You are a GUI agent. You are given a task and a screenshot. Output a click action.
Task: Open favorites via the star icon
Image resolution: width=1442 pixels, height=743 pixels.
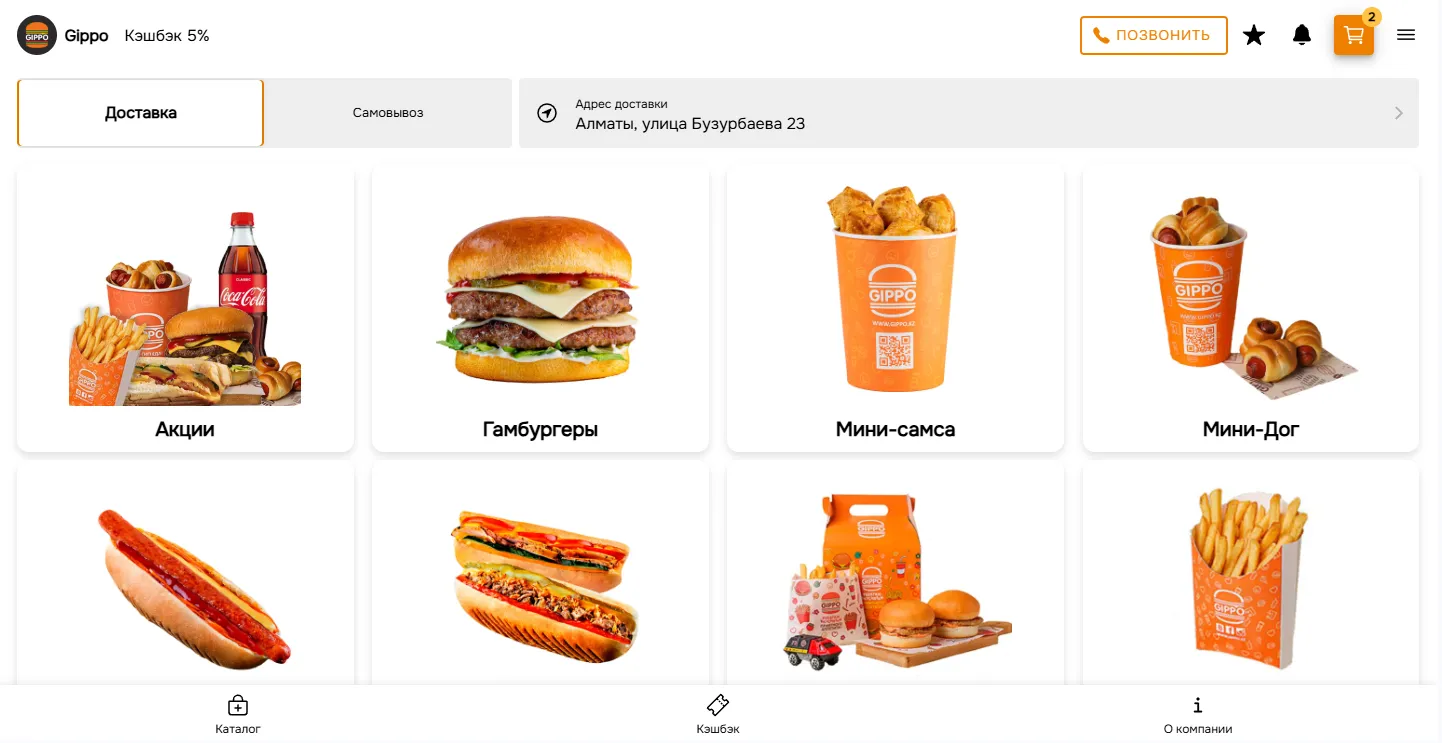click(1254, 35)
